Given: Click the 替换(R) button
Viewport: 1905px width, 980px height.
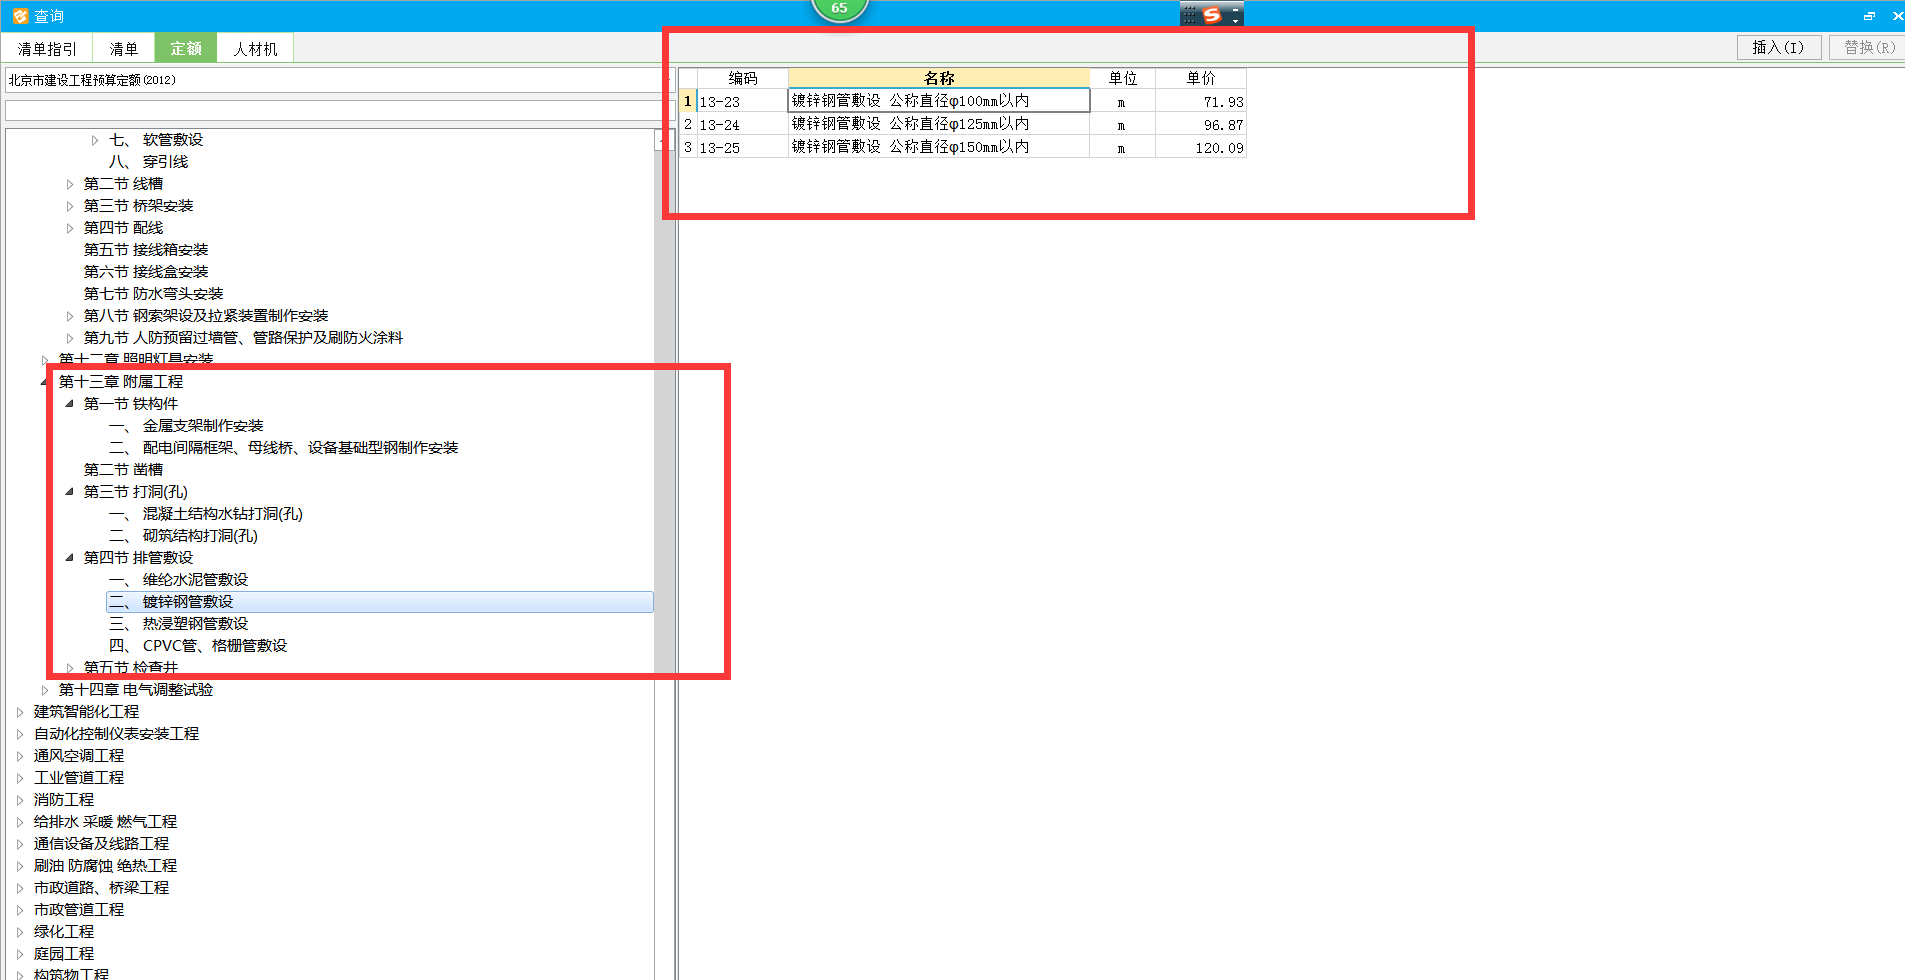Looking at the screenshot, I should coord(1868,47).
